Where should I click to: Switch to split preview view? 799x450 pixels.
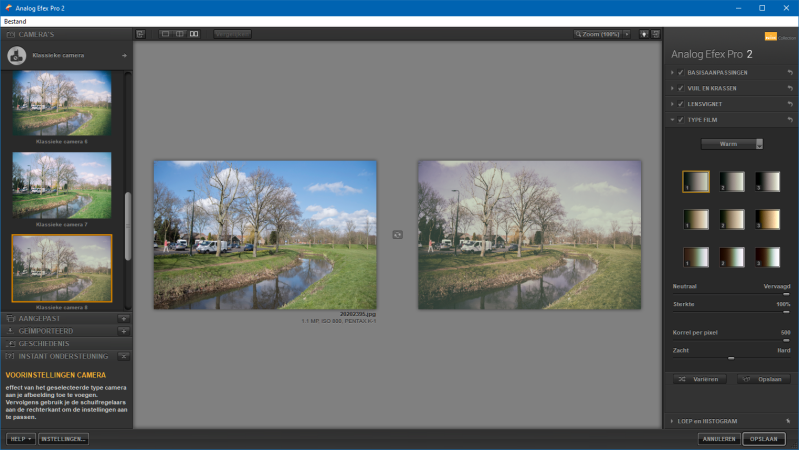[x=180, y=34]
